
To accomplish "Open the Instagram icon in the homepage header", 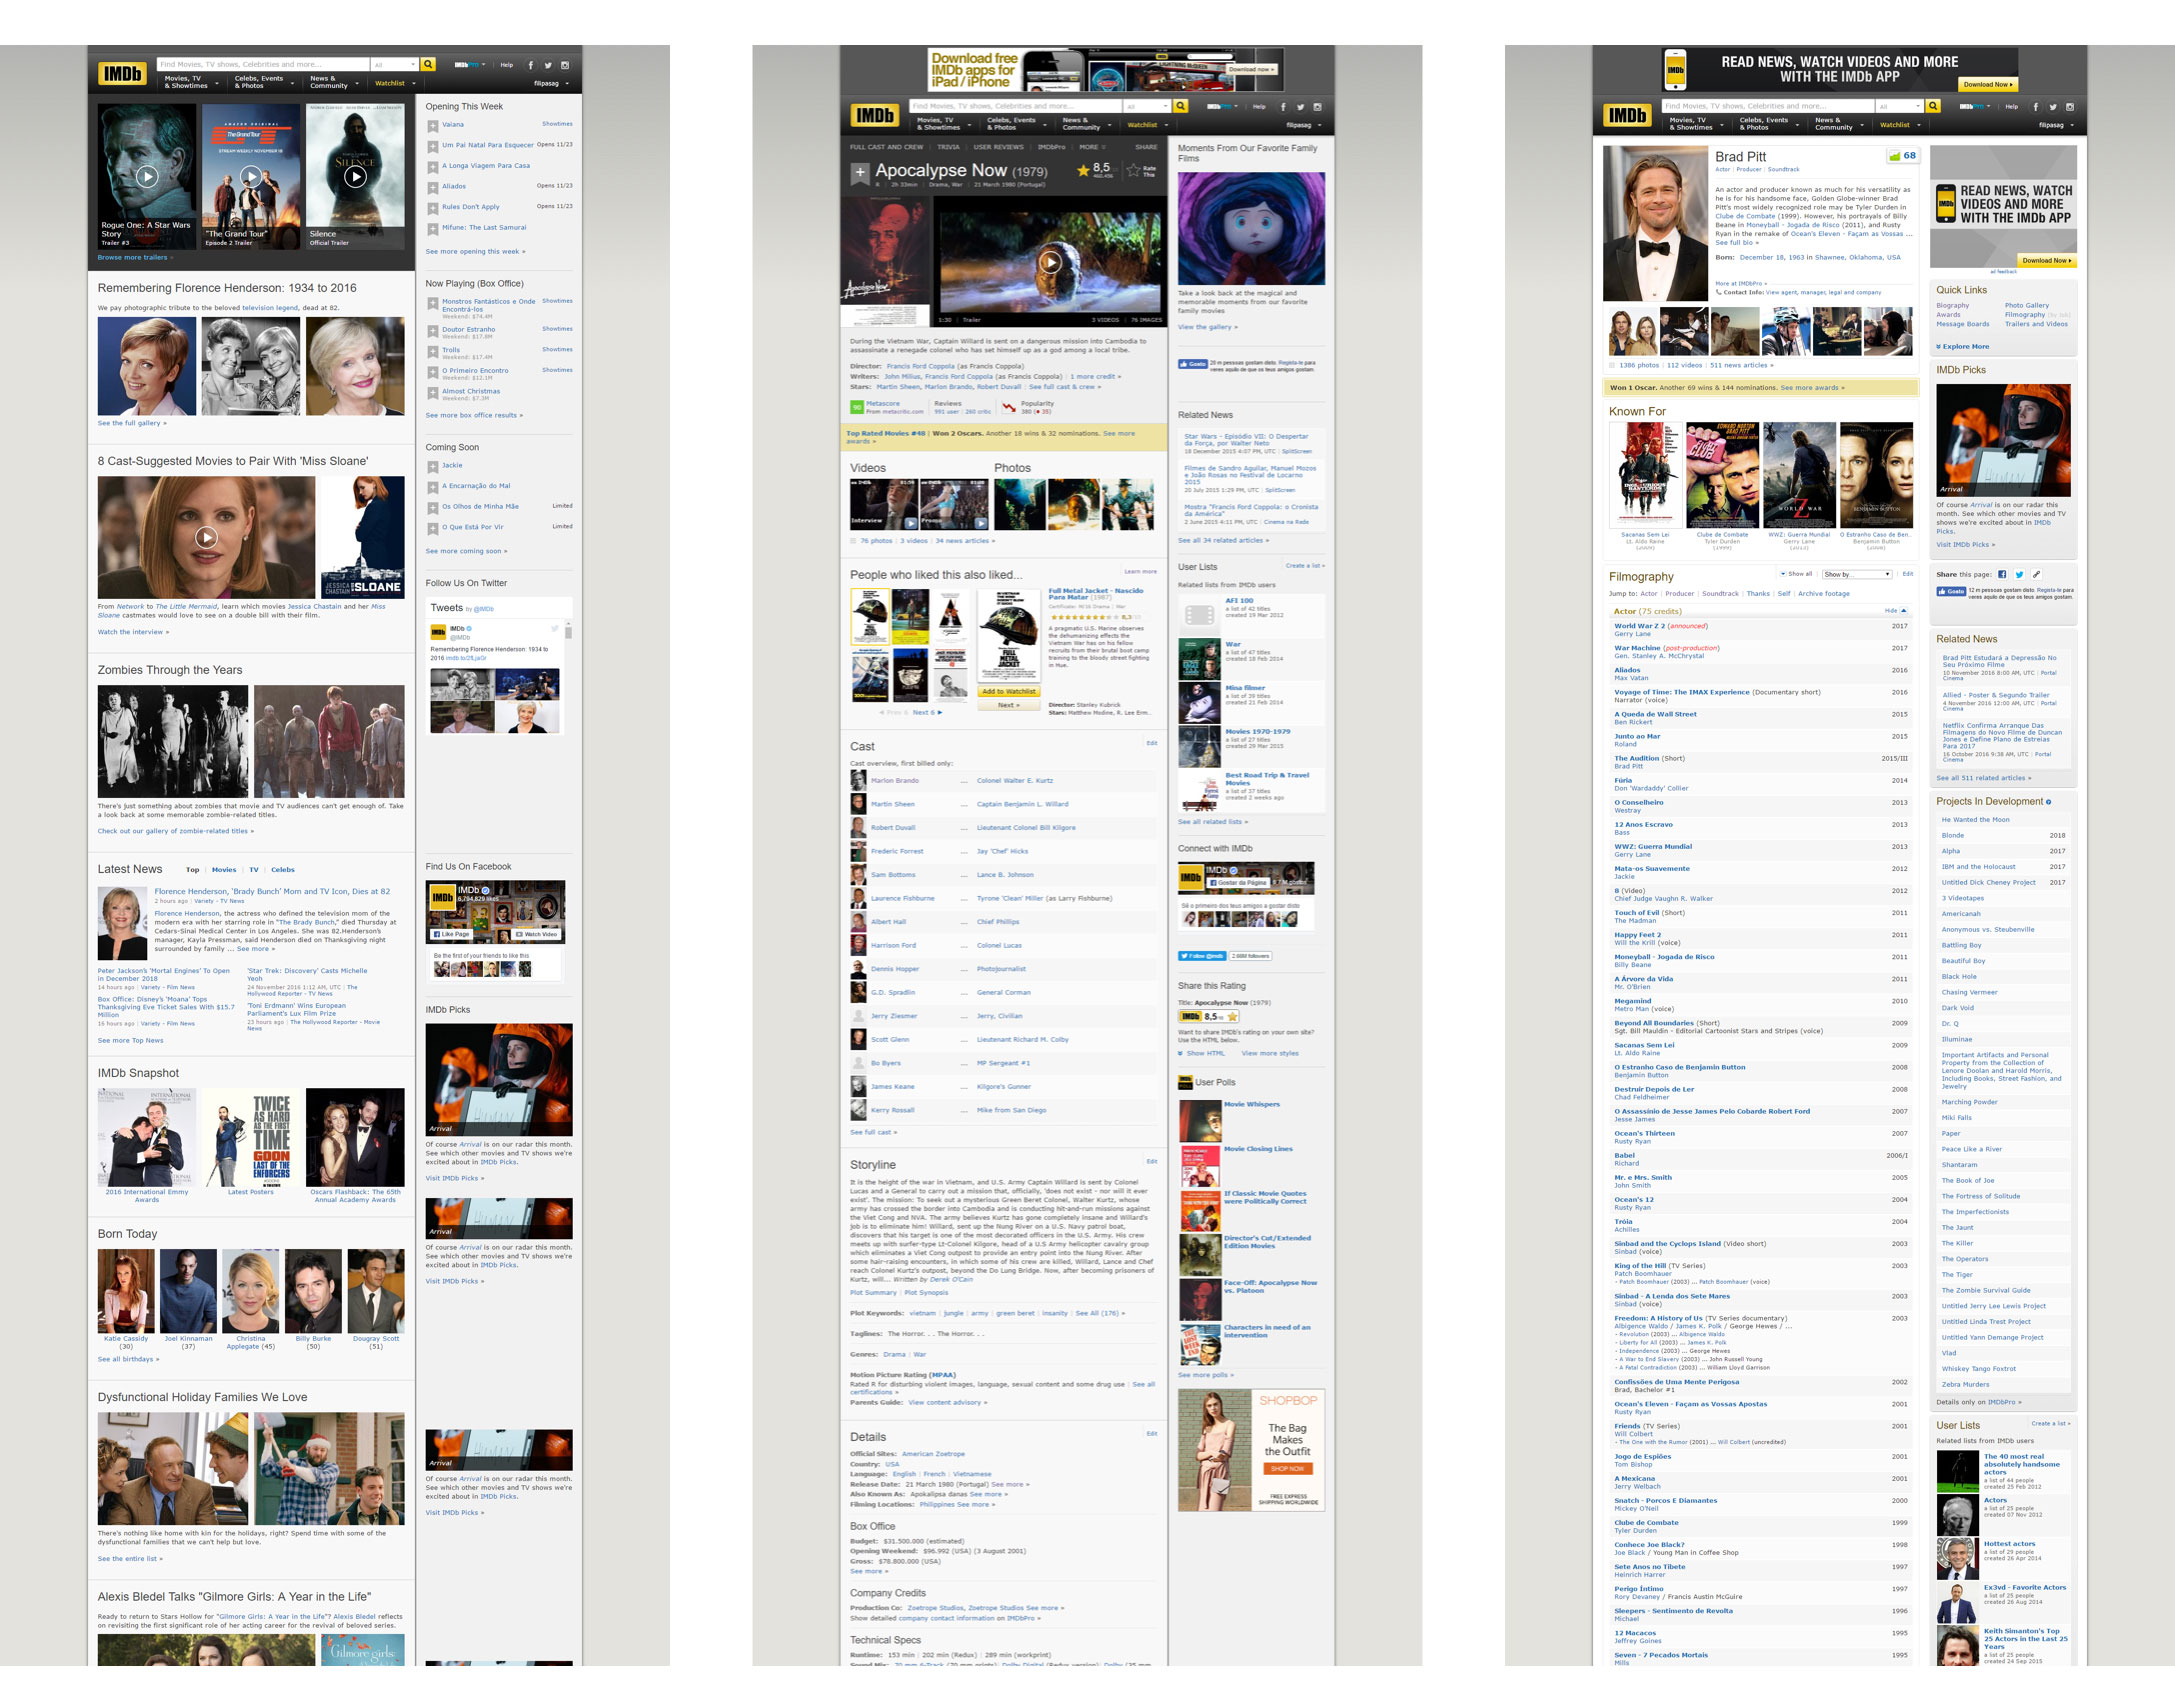I will tap(565, 65).
